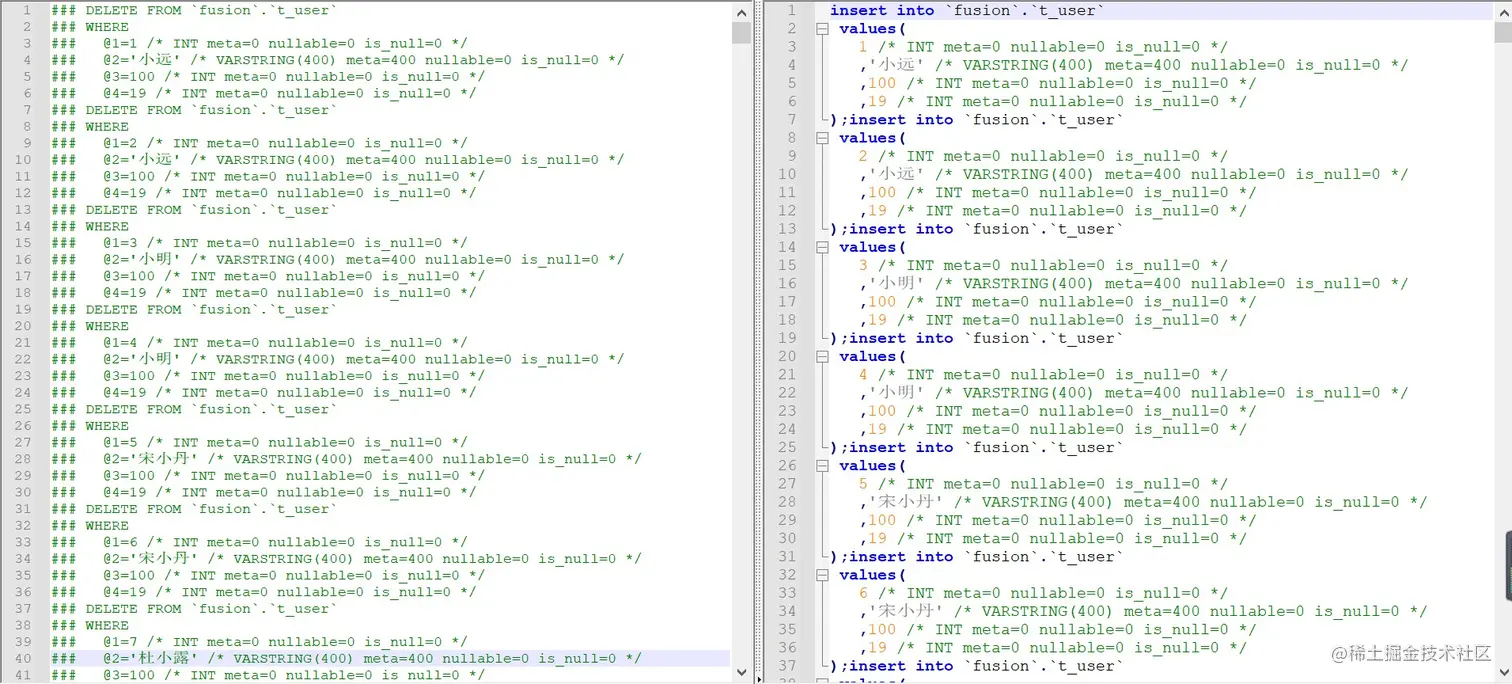
Task: Click ',19' on right-pane line 6
Action: 872,101
